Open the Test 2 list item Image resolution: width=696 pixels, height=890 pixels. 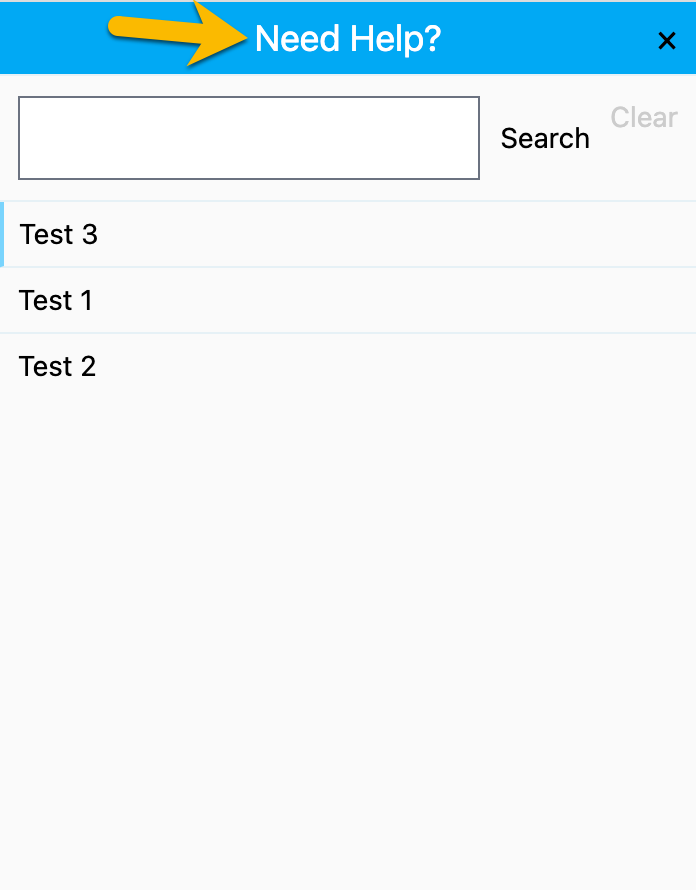click(x=58, y=367)
